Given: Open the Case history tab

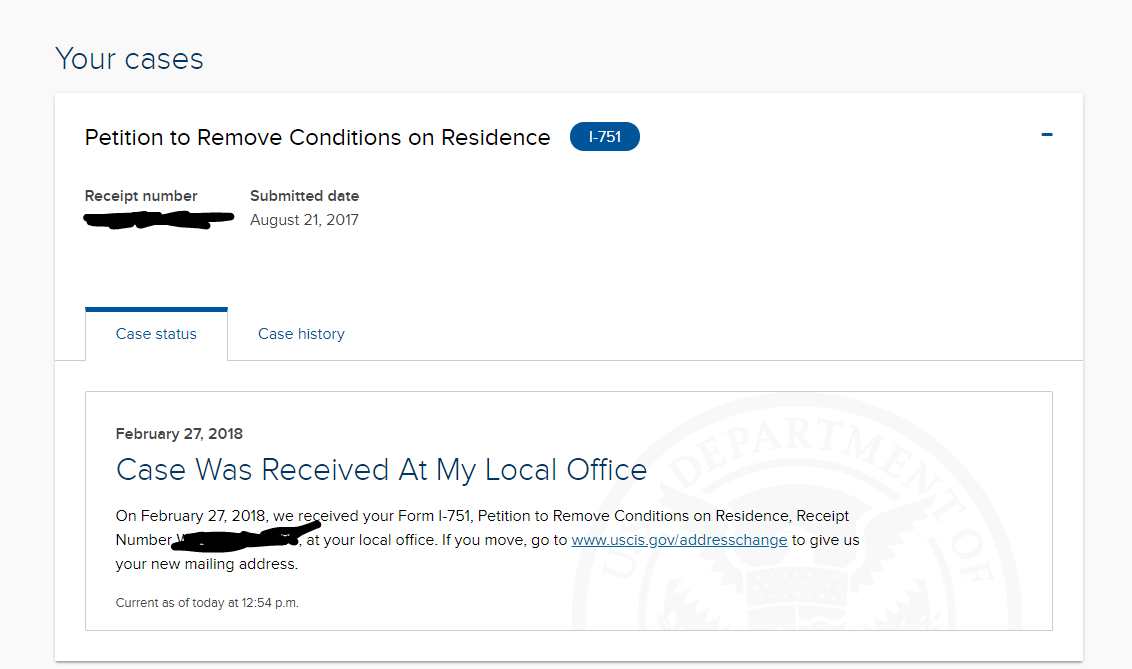Looking at the screenshot, I should [301, 334].
